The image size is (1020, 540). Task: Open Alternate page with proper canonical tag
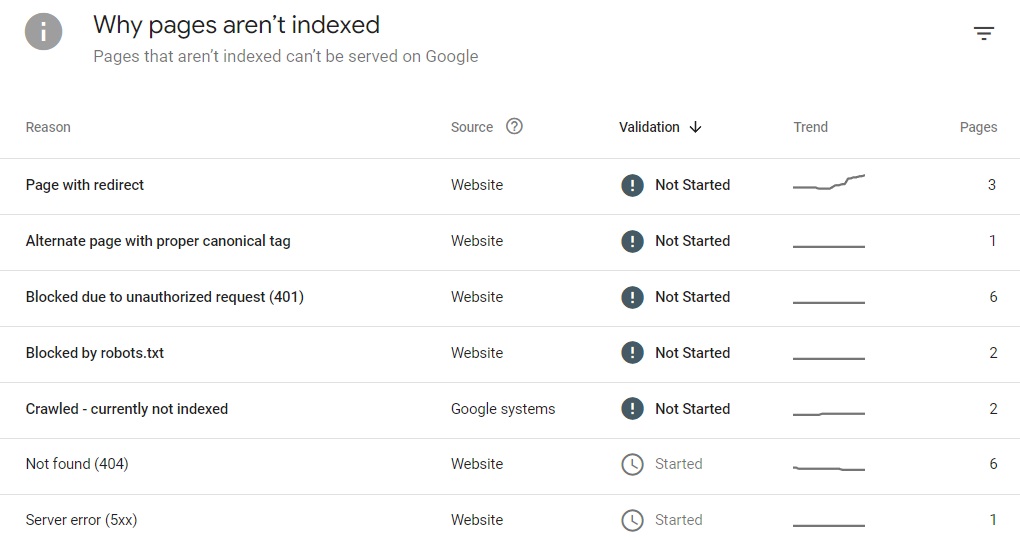pos(158,241)
